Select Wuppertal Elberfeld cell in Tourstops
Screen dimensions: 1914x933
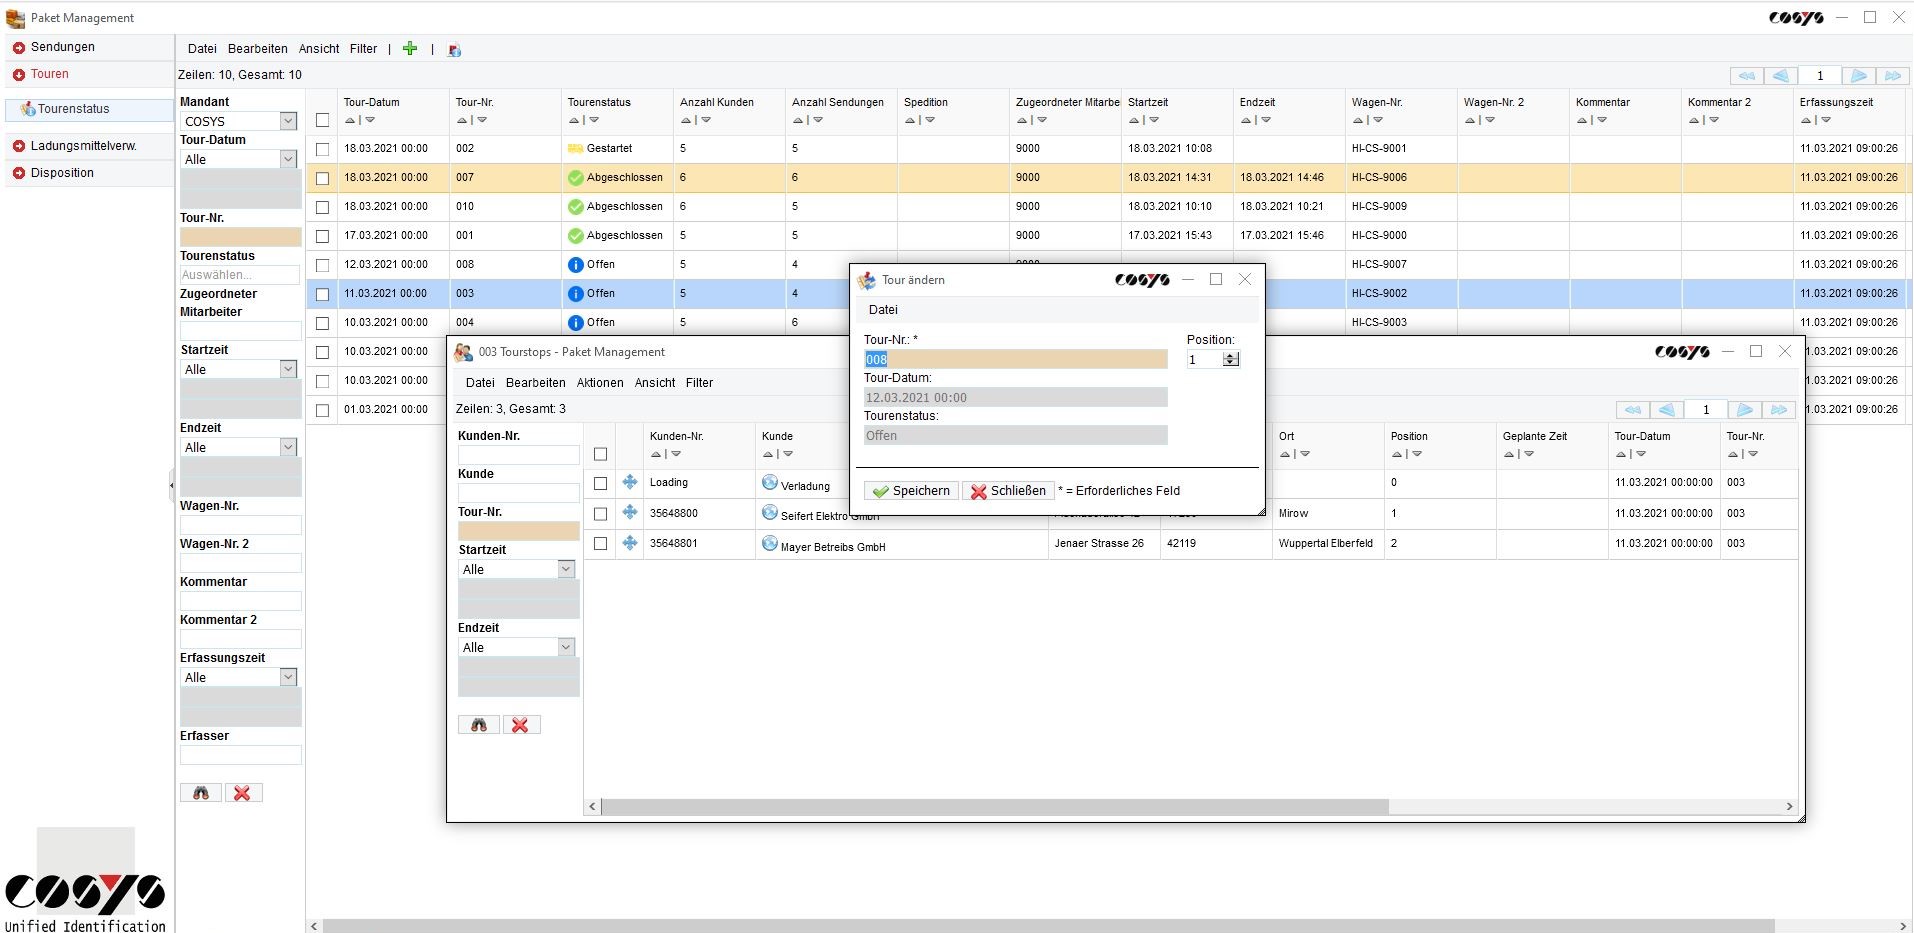[1326, 543]
